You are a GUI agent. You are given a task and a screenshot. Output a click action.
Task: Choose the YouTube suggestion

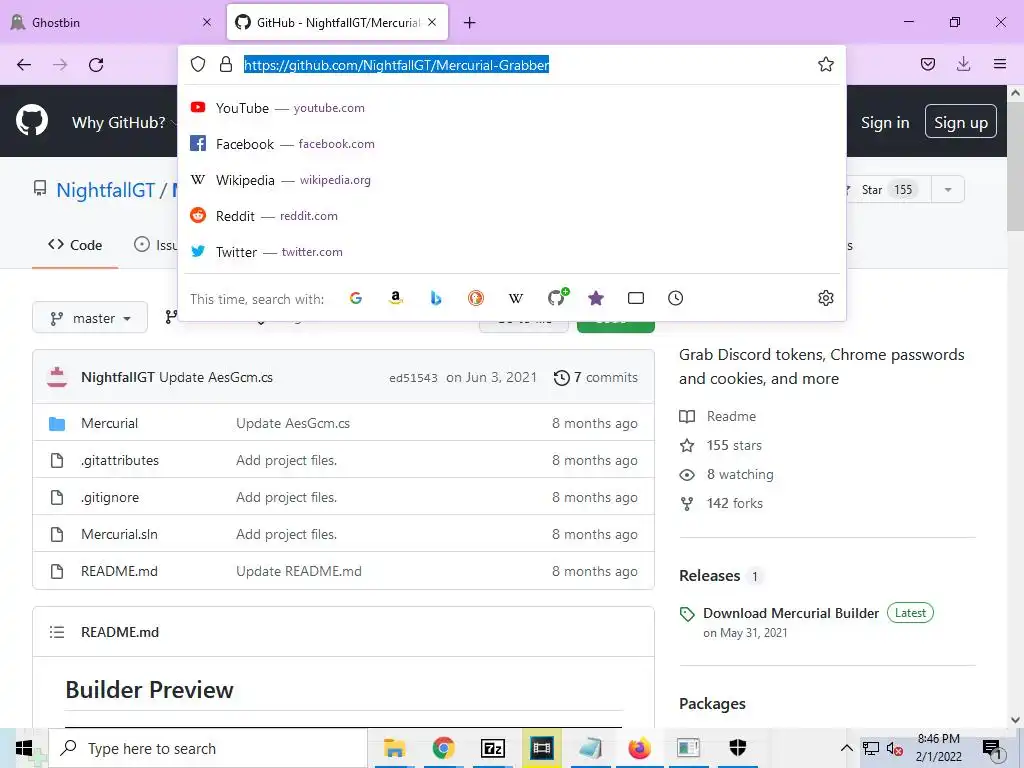512,108
